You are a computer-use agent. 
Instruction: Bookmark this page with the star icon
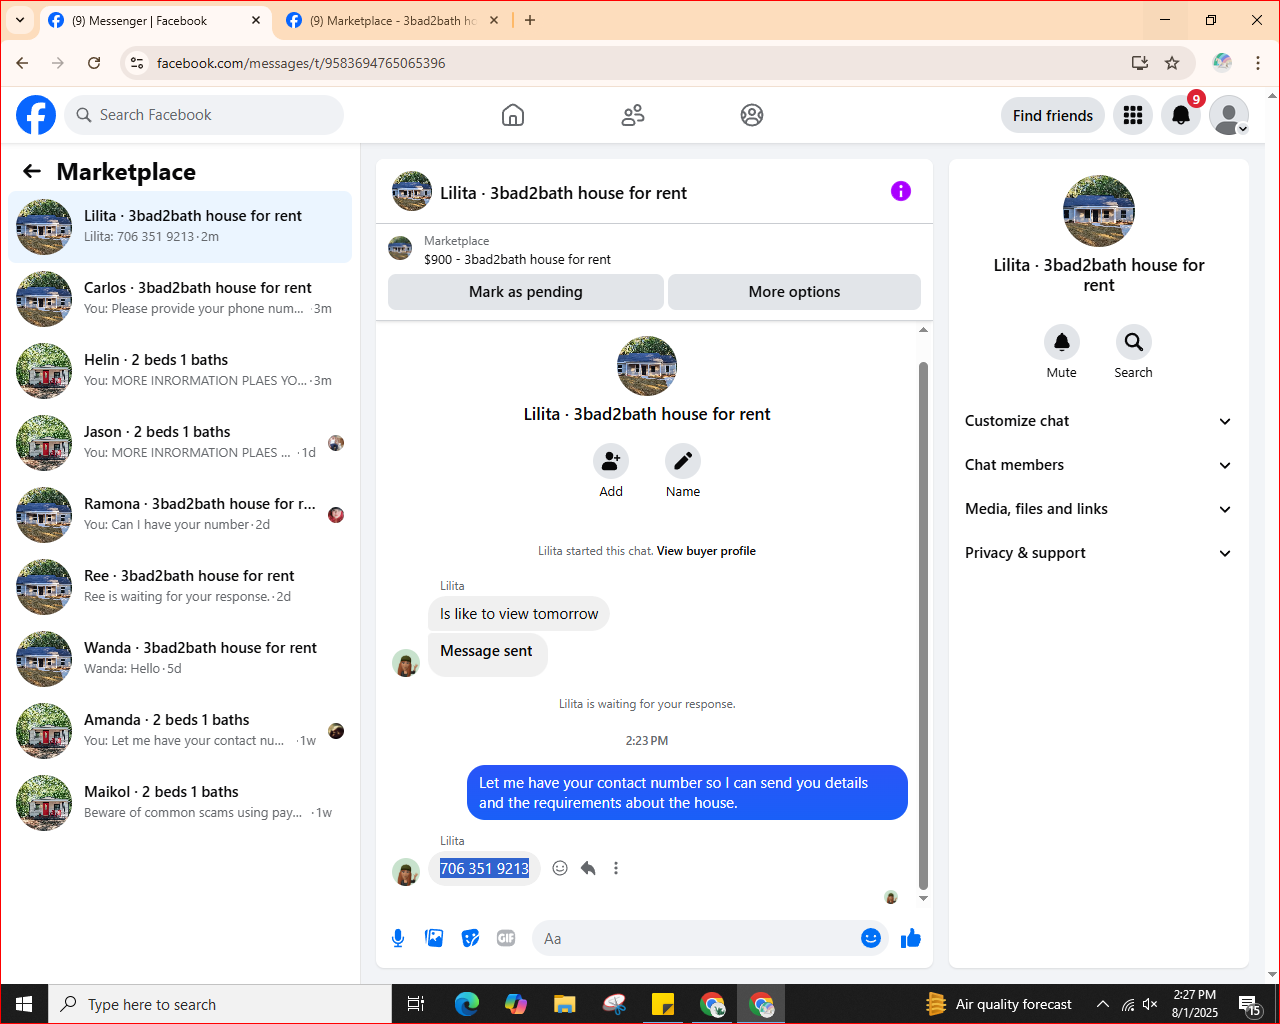[x=1172, y=63]
